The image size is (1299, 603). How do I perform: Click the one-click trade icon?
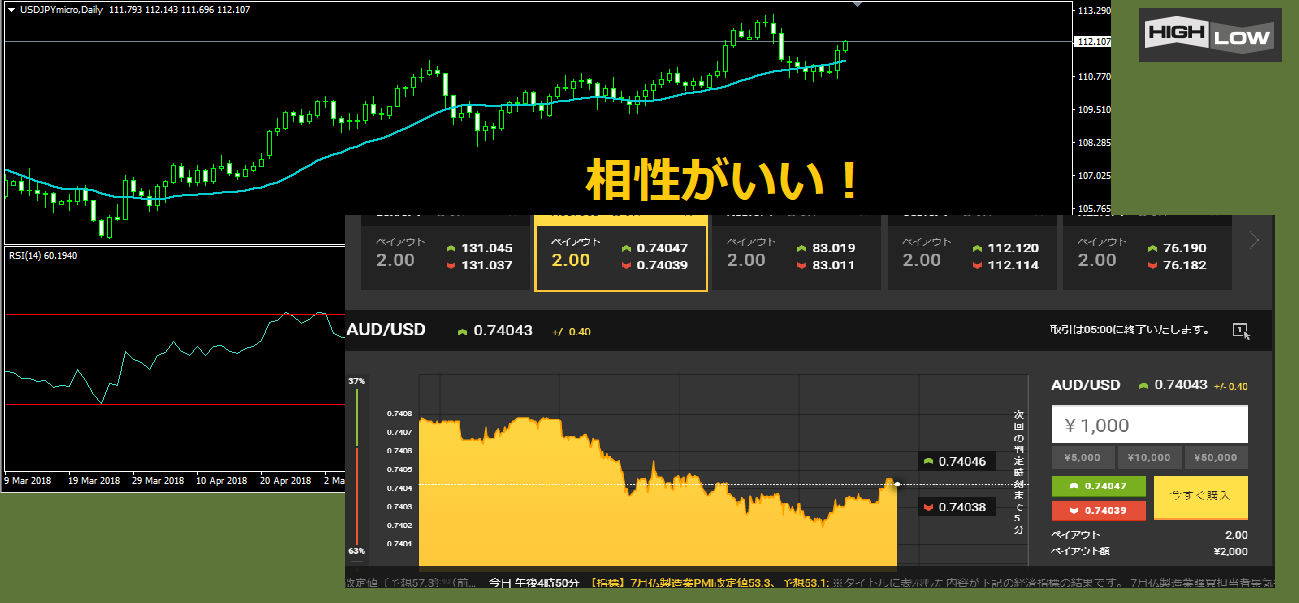(x=1241, y=330)
